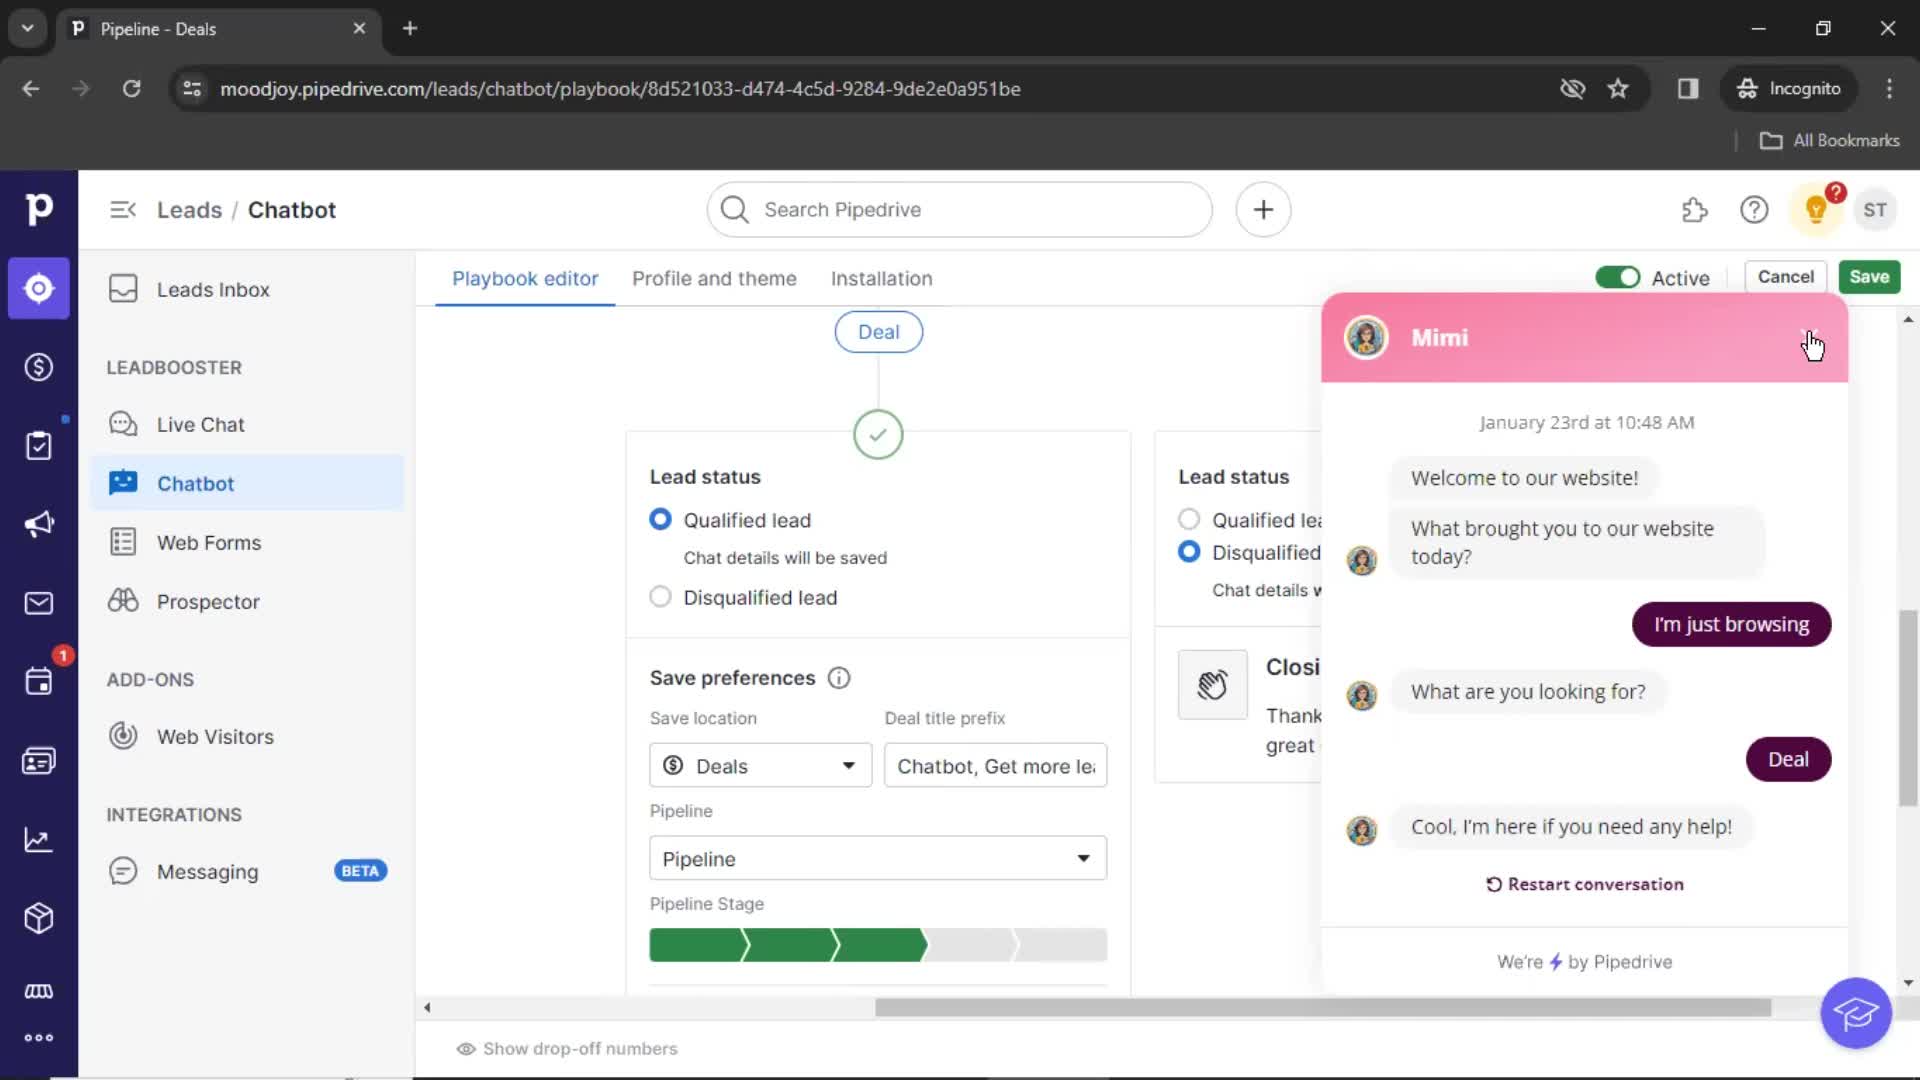Open browser tab search dropdown
1920x1080 pixels.
tap(27, 28)
